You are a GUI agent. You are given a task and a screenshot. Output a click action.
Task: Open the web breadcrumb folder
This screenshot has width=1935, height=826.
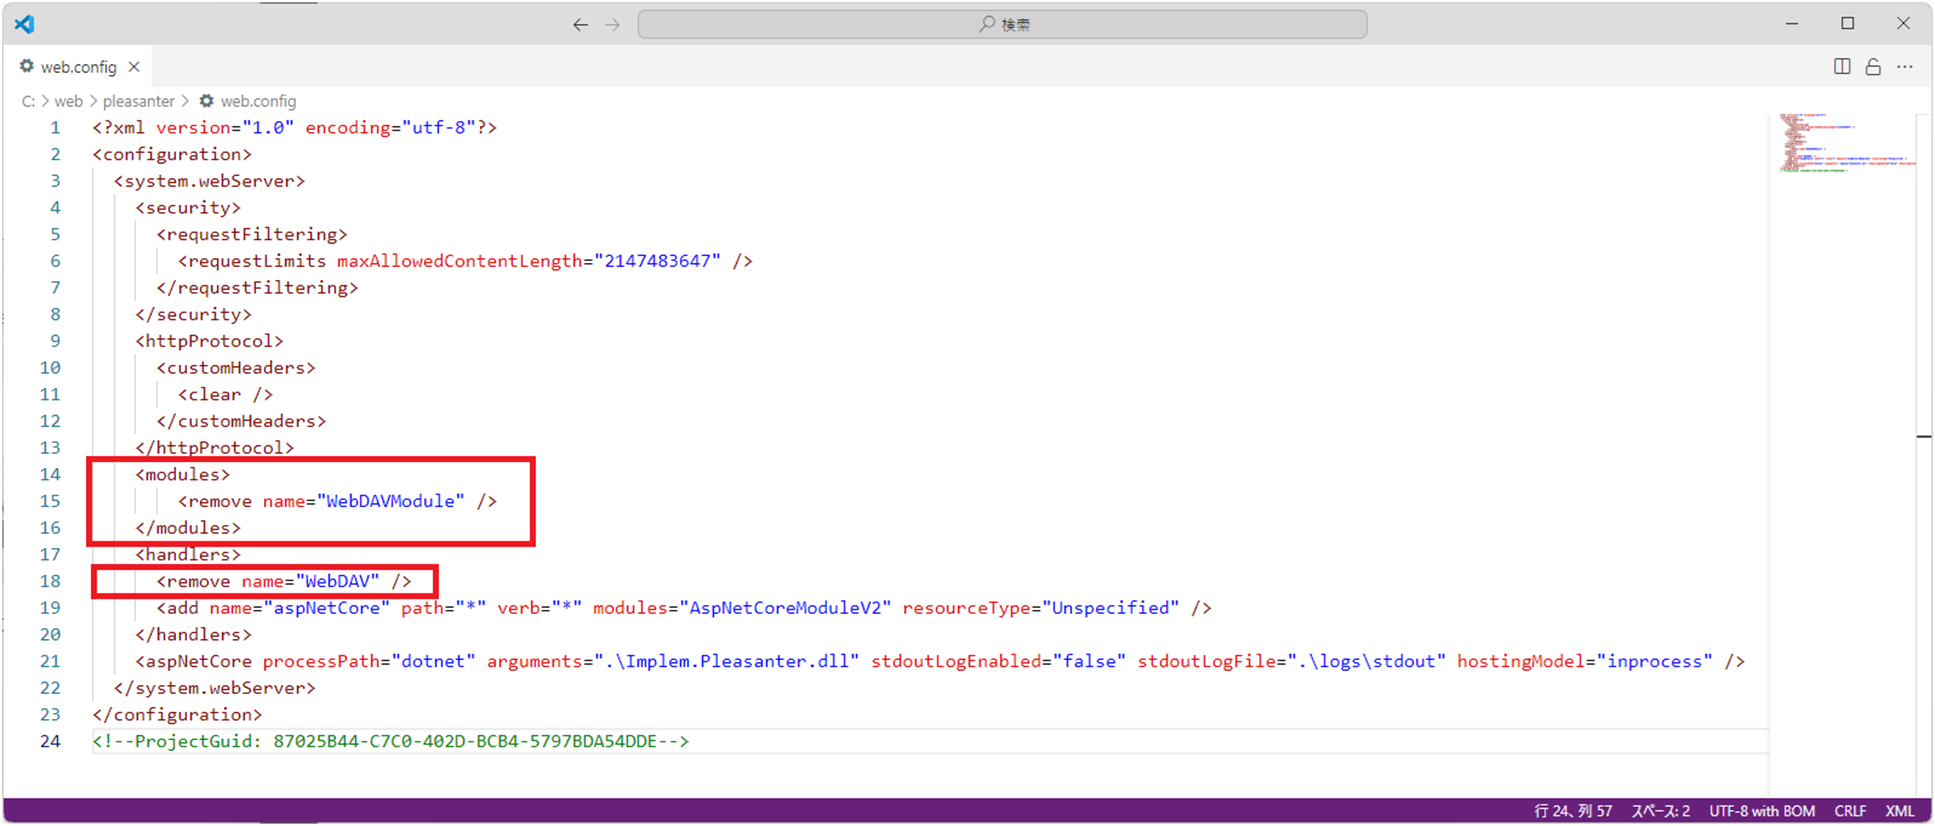pyautogui.click(x=68, y=101)
